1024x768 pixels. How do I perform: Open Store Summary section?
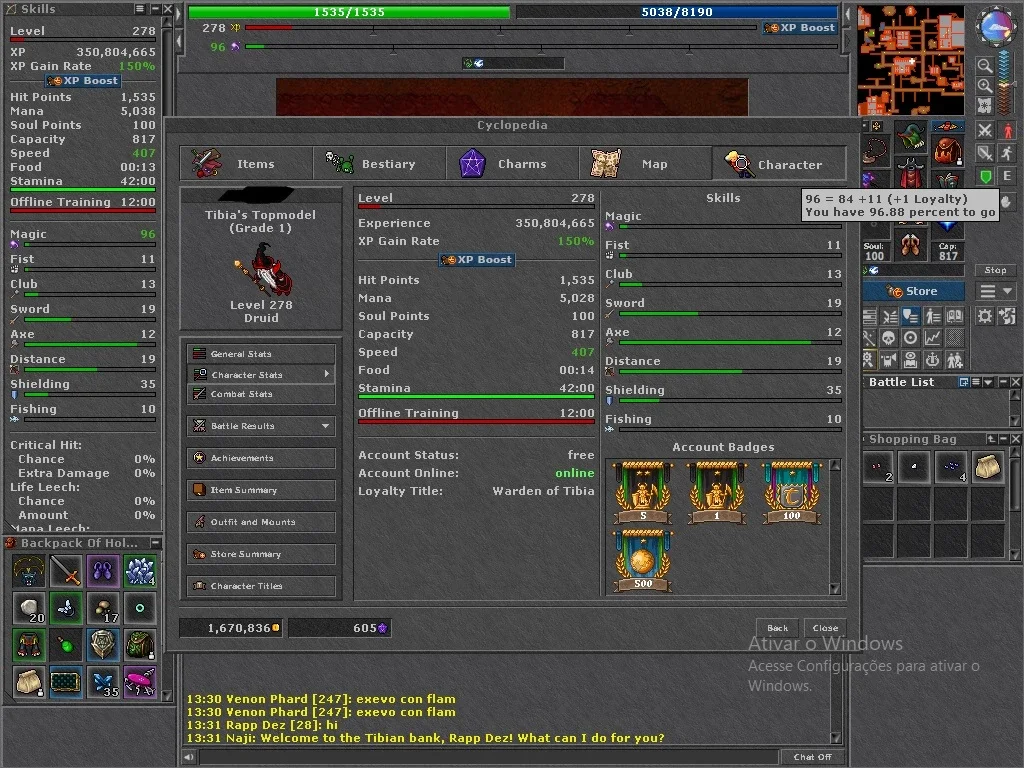pyautogui.click(x=261, y=554)
